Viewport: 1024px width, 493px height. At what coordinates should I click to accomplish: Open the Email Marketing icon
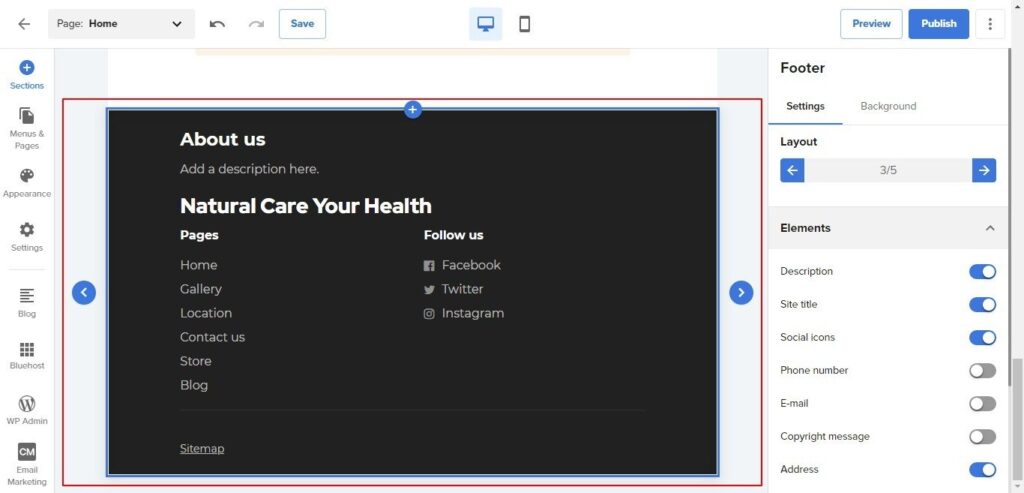(27, 452)
